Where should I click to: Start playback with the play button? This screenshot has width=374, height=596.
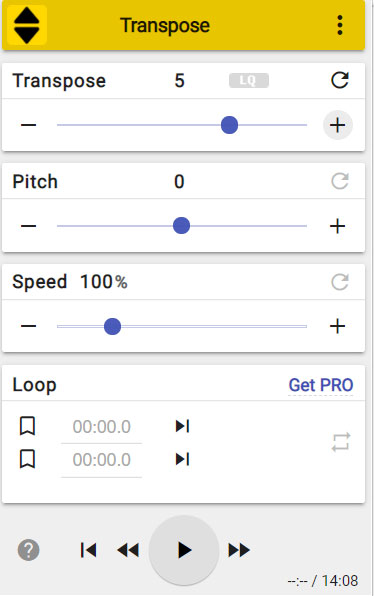(x=184, y=550)
